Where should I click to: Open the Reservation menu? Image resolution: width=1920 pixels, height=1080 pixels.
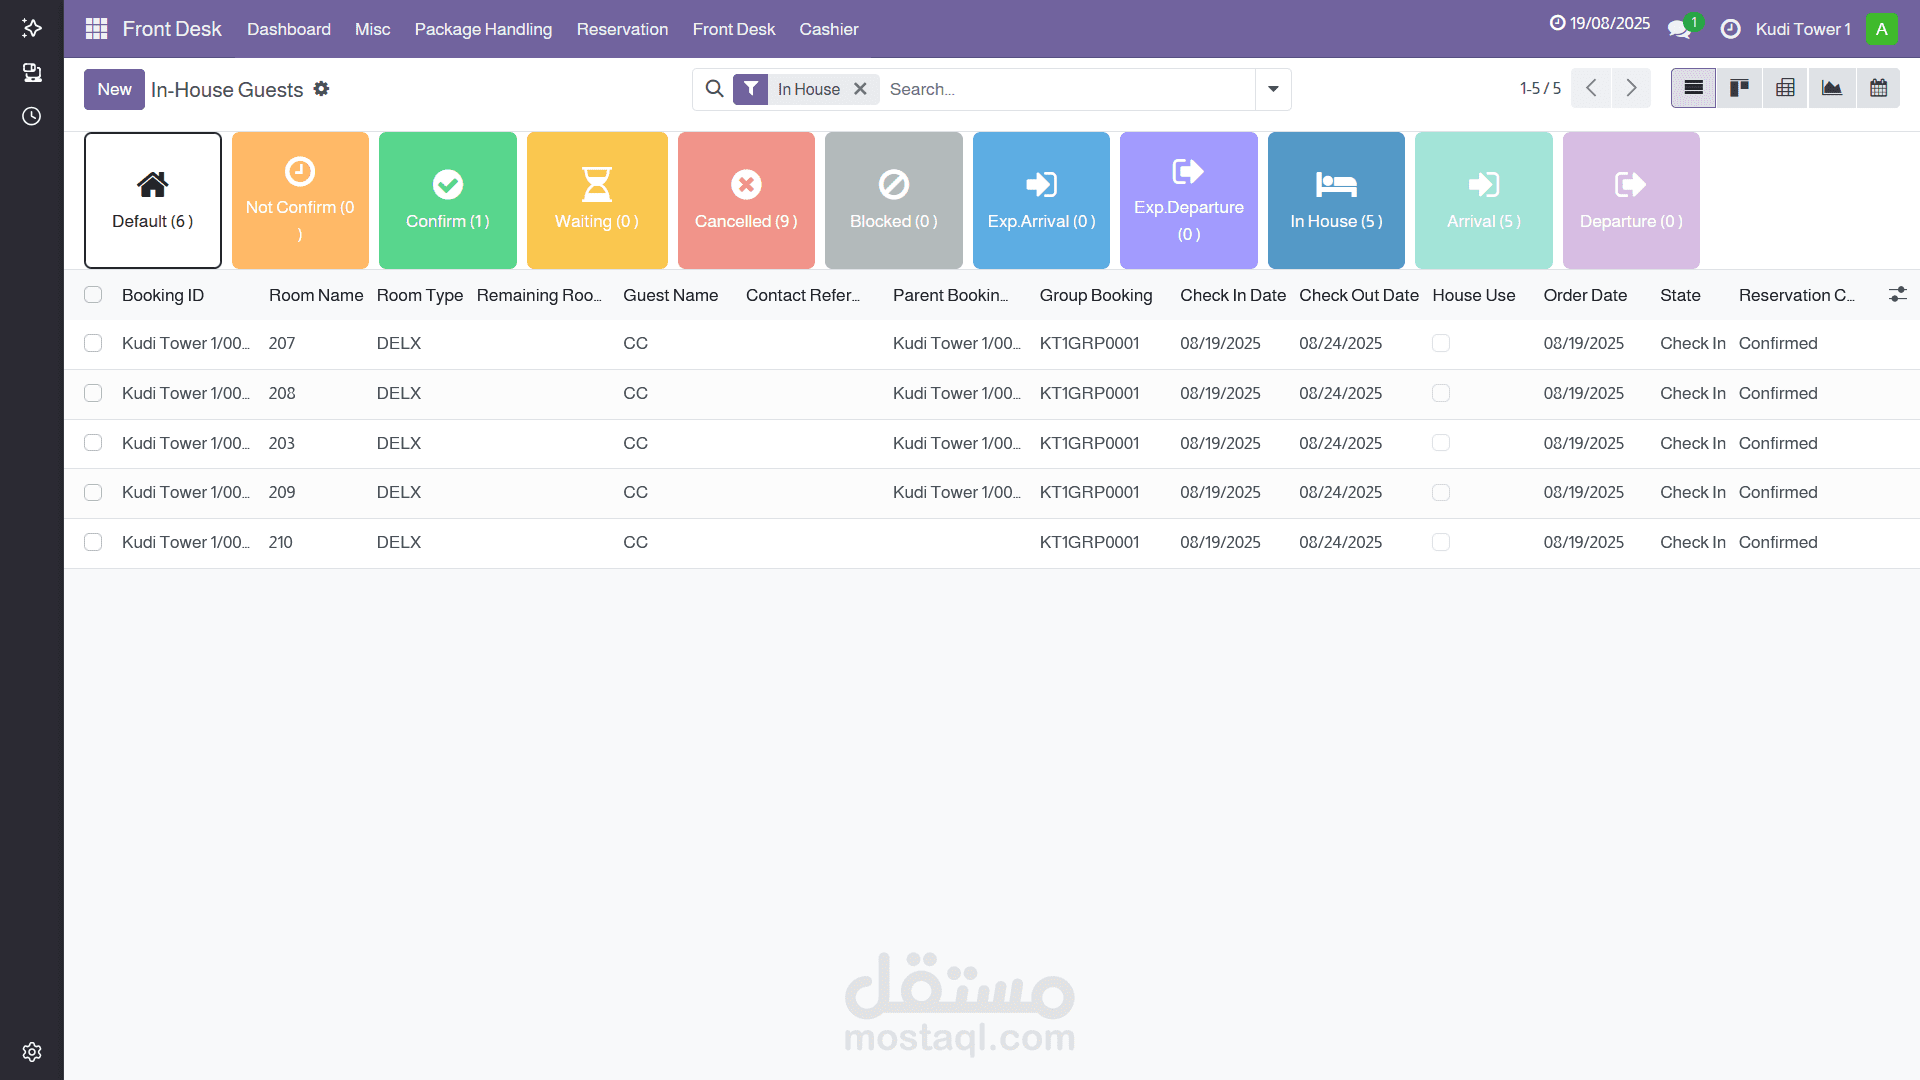point(622,29)
